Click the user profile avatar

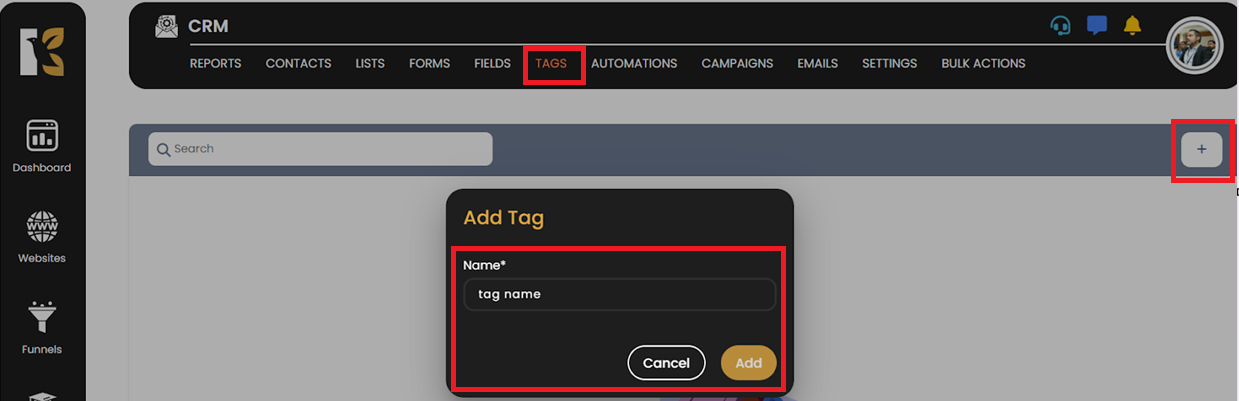[1194, 46]
